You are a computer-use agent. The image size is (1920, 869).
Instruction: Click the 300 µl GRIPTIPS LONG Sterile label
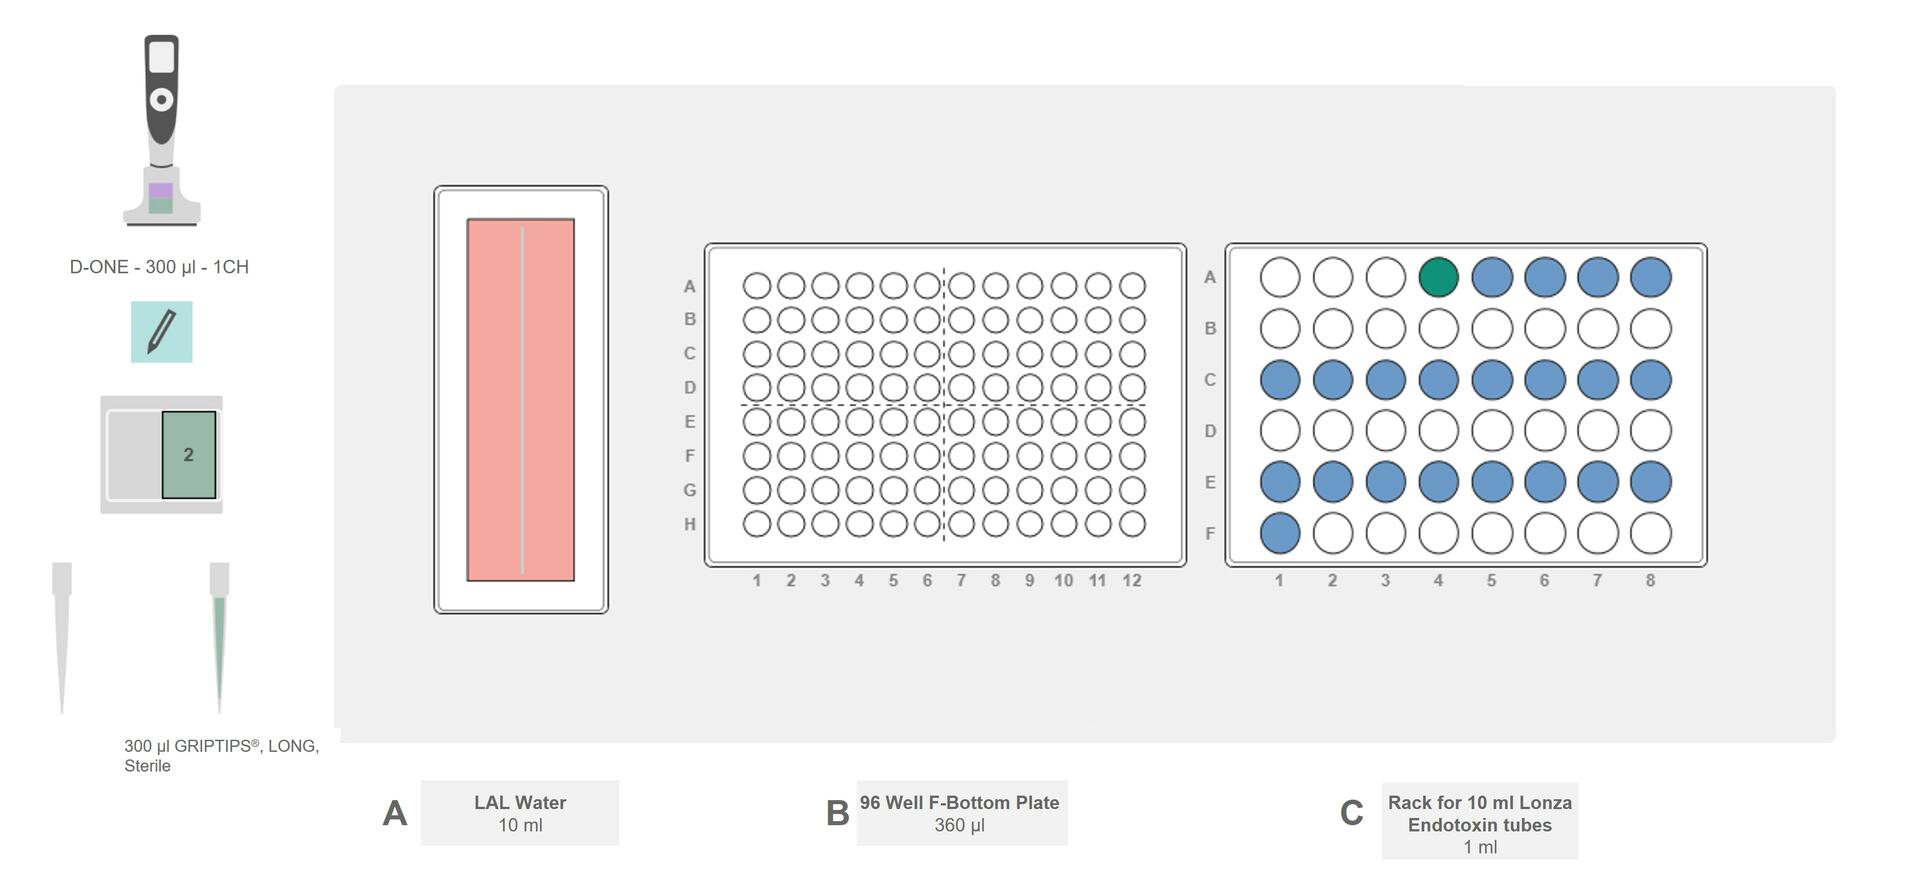pos(221,756)
